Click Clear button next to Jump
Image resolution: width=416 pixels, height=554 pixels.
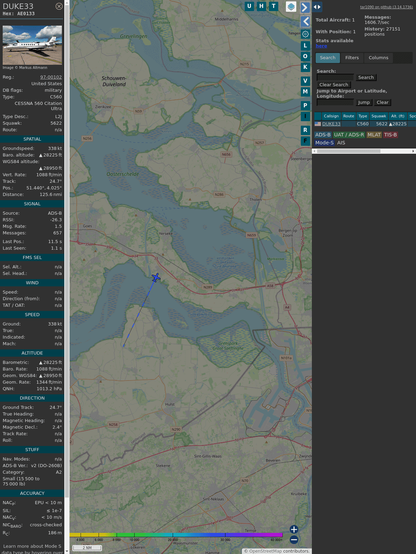pyautogui.click(x=382, y=102)
